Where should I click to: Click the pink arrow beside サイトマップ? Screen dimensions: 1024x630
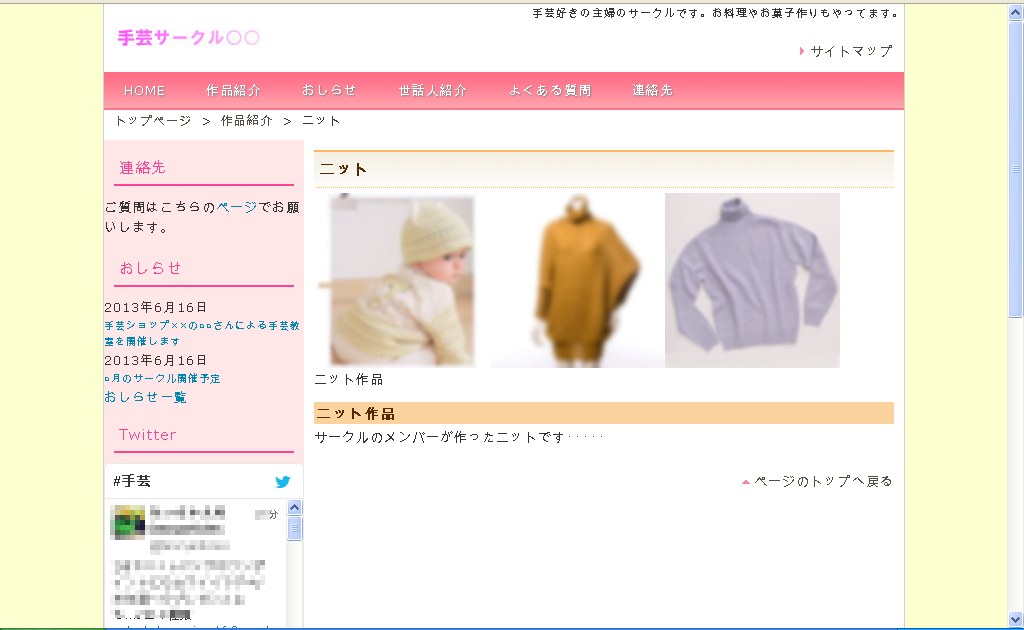[x=802, y=51]
